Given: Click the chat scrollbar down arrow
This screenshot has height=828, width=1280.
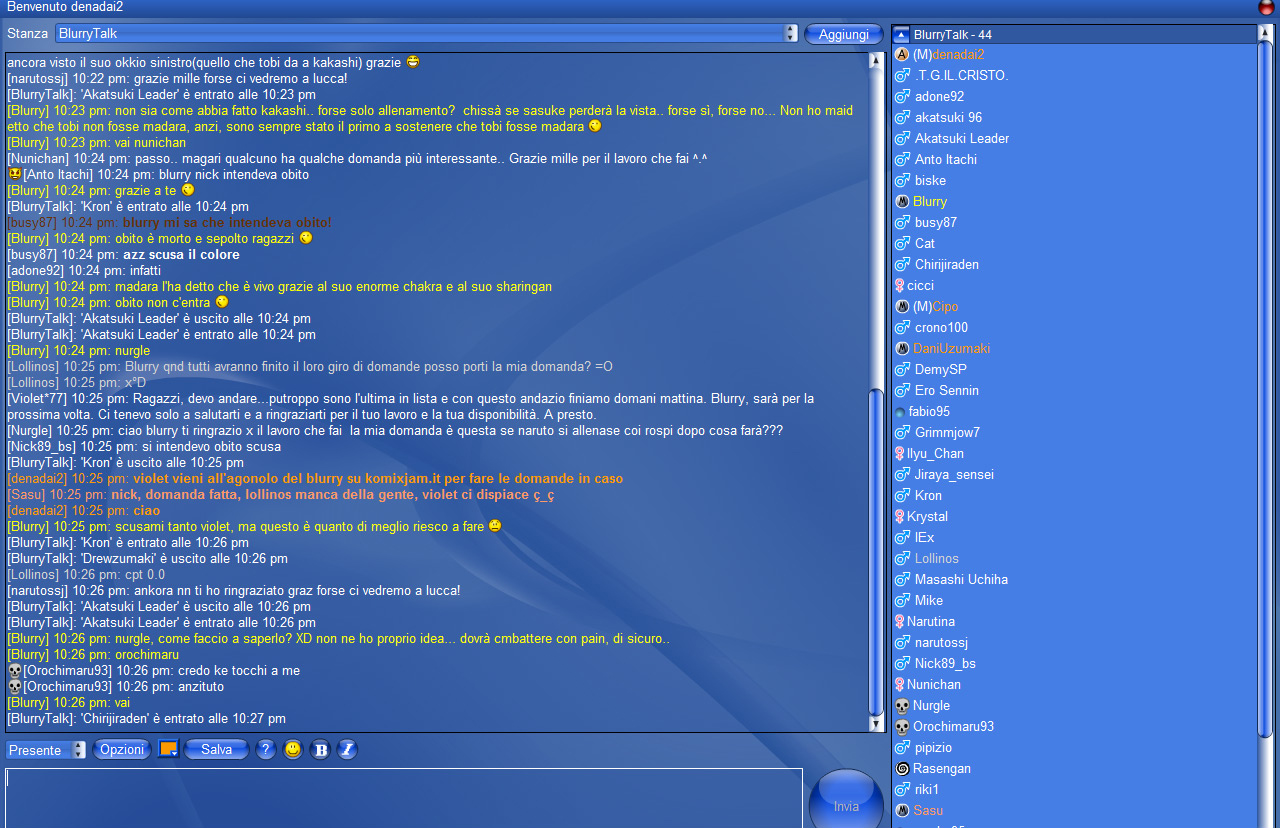Looking at the screenshot, I should 877,724.
